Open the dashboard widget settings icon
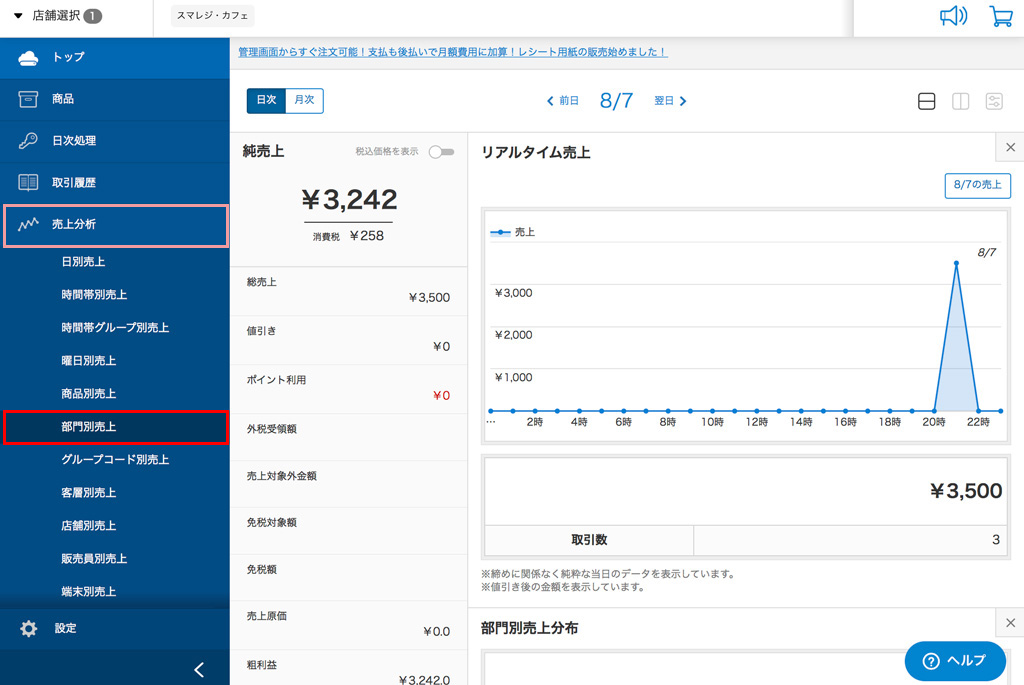The width and height of the screenshot is (1024, 685). (994, 101)
